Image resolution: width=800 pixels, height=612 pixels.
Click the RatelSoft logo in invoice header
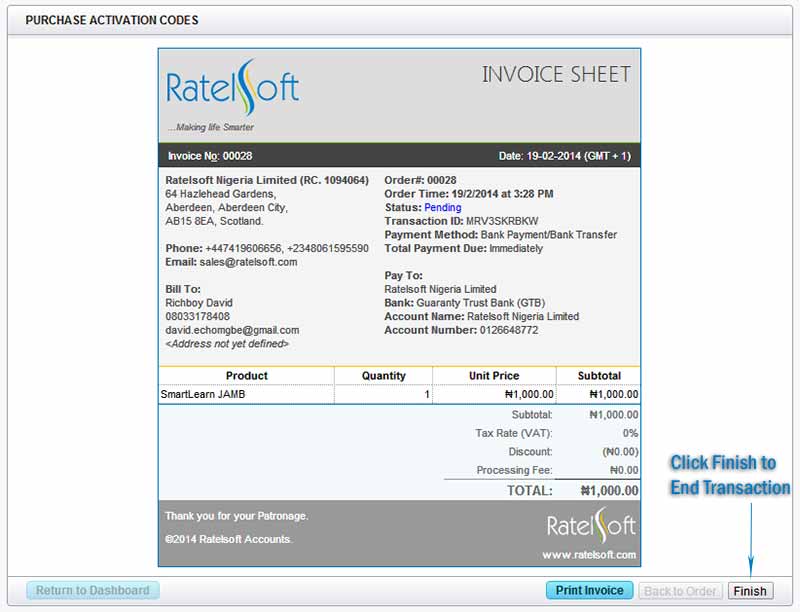(232, 90)
